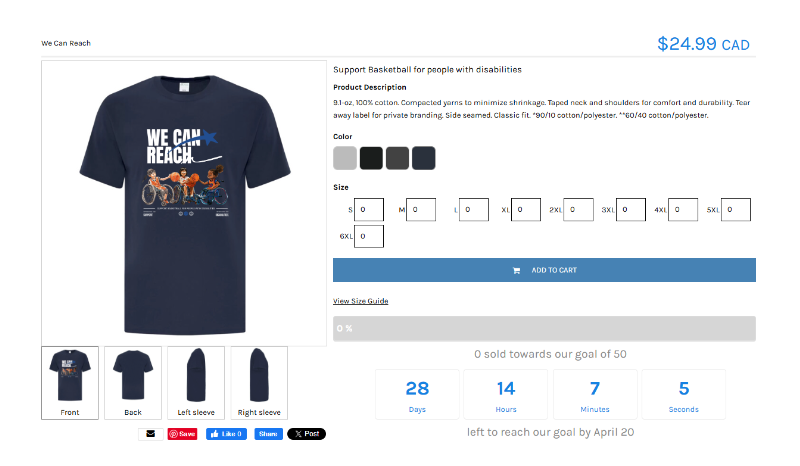Click the size 3XL quantity field
Viewport: 800px width, 466px height.
point(631,210)
